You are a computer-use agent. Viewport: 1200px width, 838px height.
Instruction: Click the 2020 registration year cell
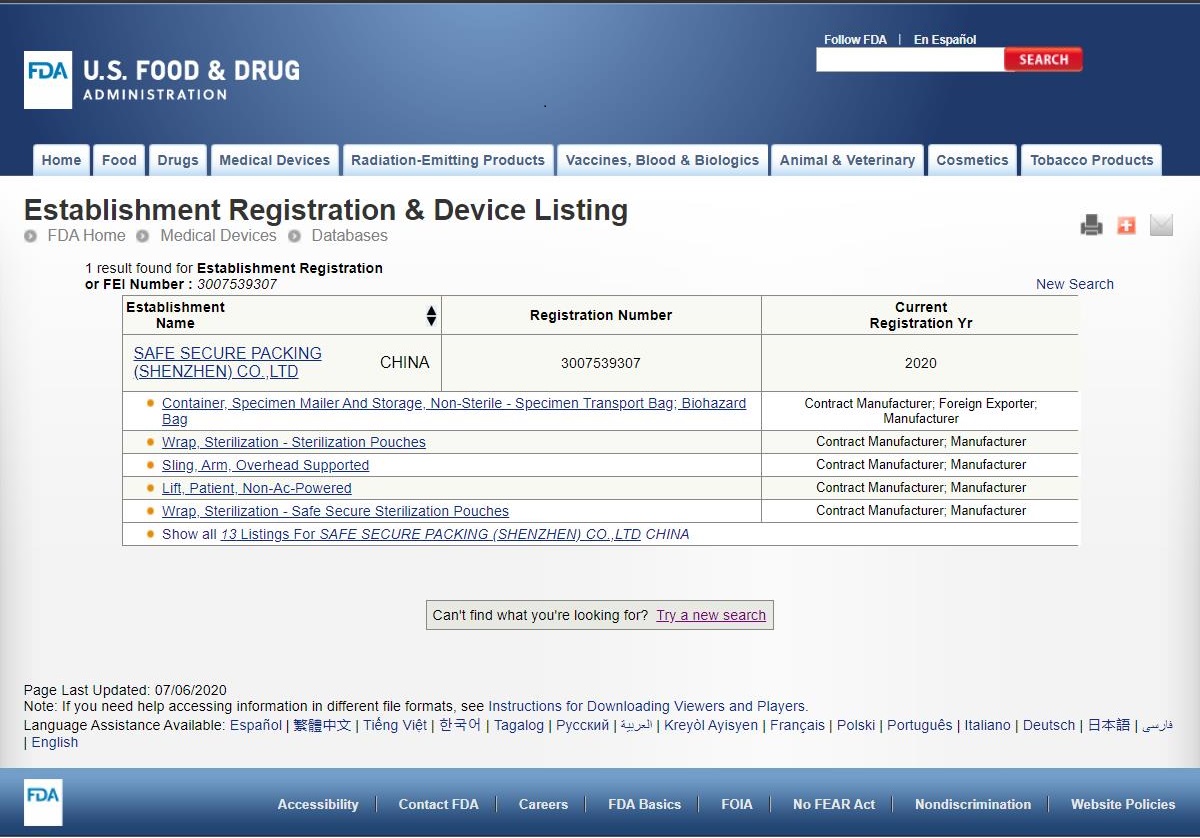(x=920, y=363)
